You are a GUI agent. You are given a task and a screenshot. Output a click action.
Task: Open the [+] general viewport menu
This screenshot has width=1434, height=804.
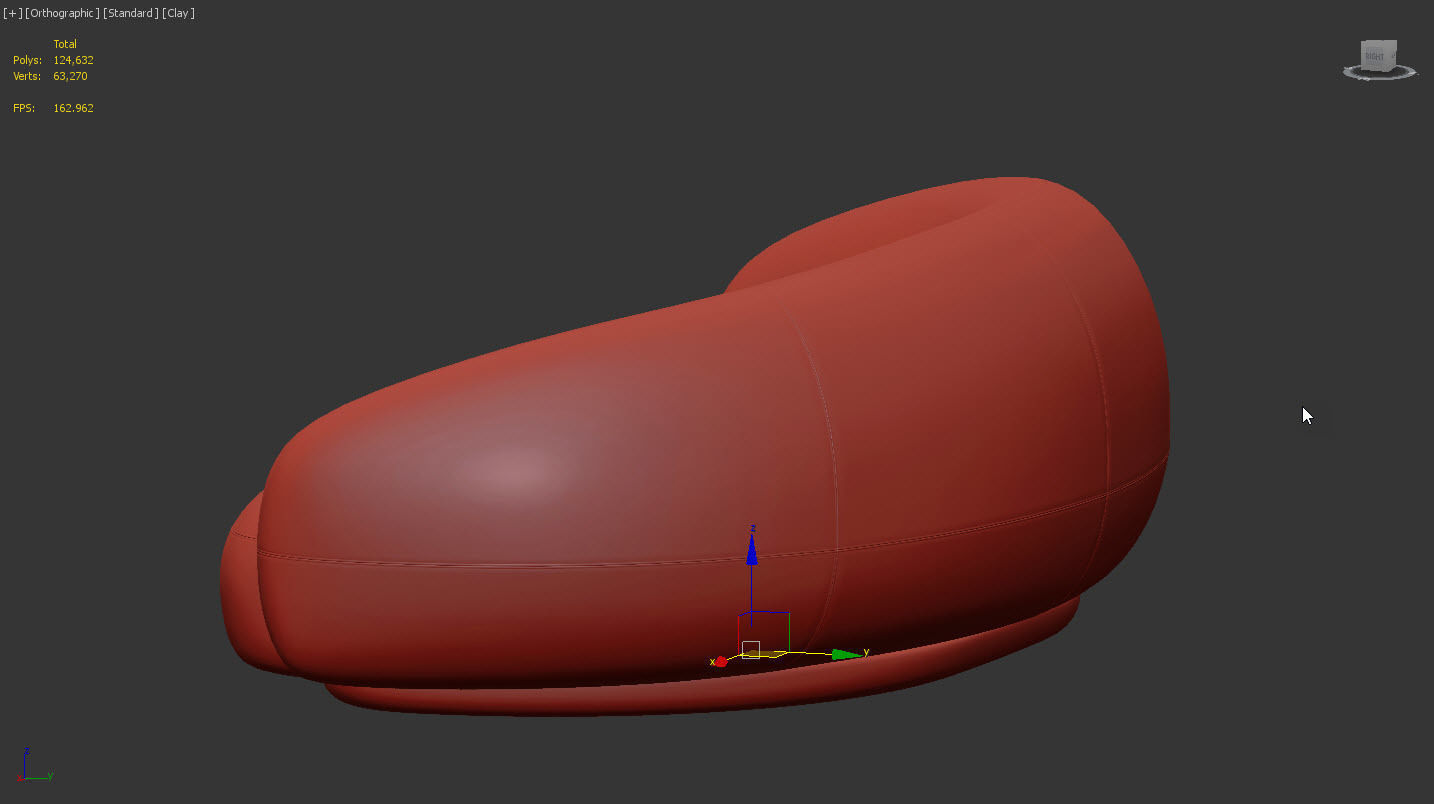click(x=12, y=13)
